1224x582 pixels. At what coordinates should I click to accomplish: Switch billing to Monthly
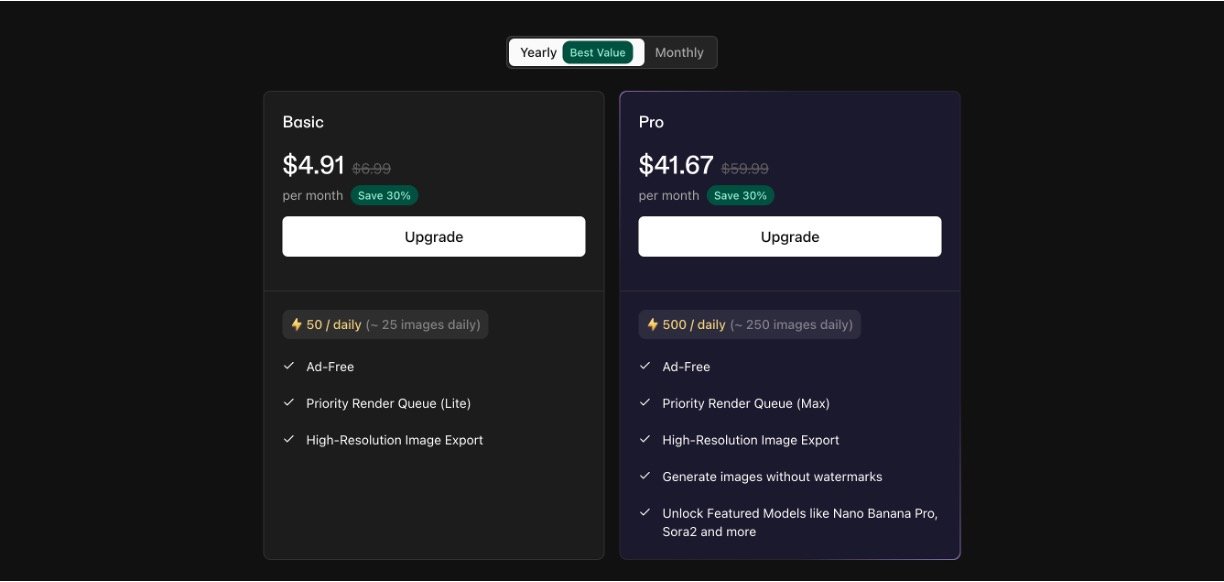(x=679, y=53)
